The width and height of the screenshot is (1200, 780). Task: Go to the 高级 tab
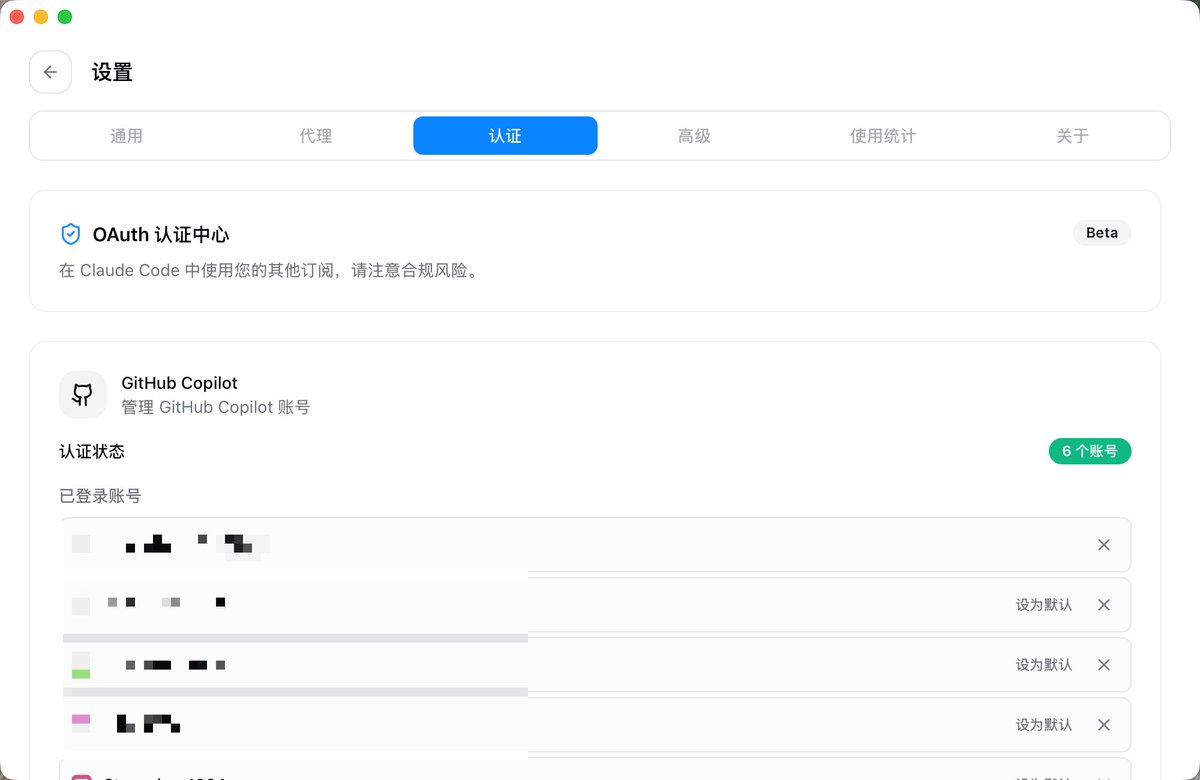(x=694, y=136)
